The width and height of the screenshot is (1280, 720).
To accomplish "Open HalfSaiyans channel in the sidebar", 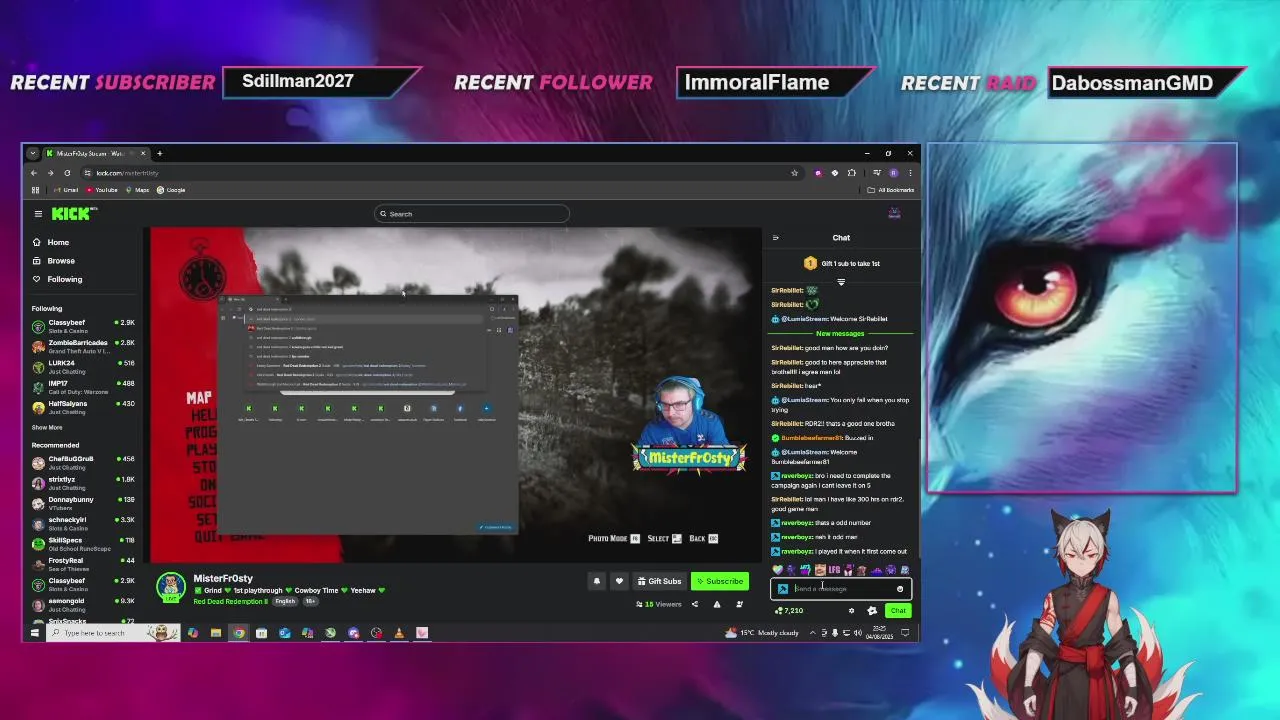I will tap(83, 407).
